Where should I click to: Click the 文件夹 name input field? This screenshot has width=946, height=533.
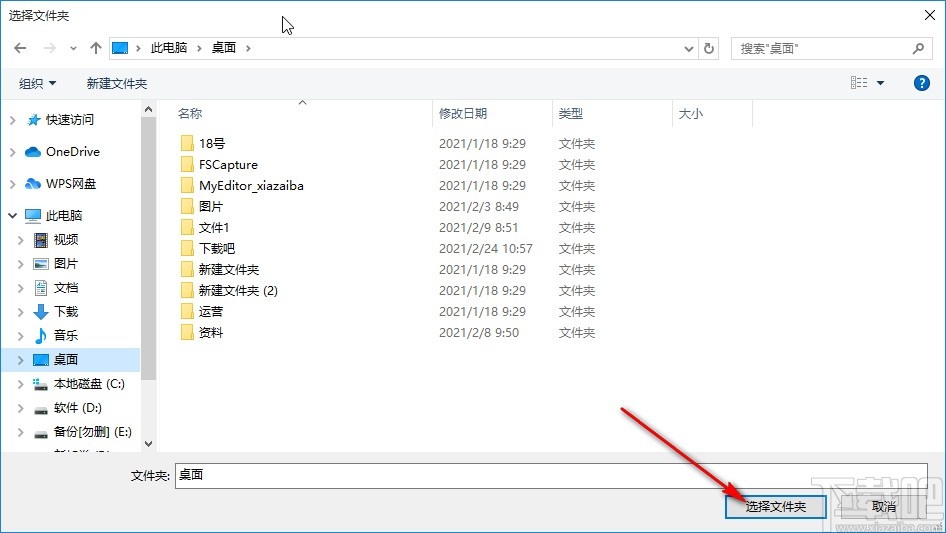(551, 476)
